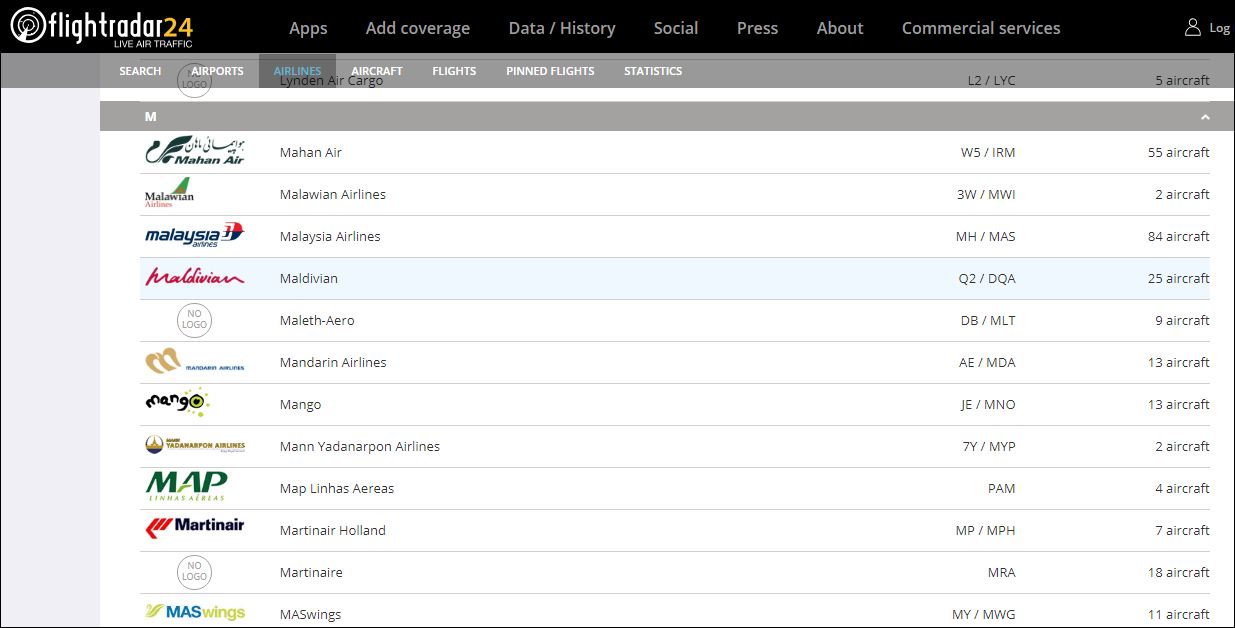The image size is (1235, 628).
Task: Switch to the AIRPORTS tab
Action: coord(217,71)
